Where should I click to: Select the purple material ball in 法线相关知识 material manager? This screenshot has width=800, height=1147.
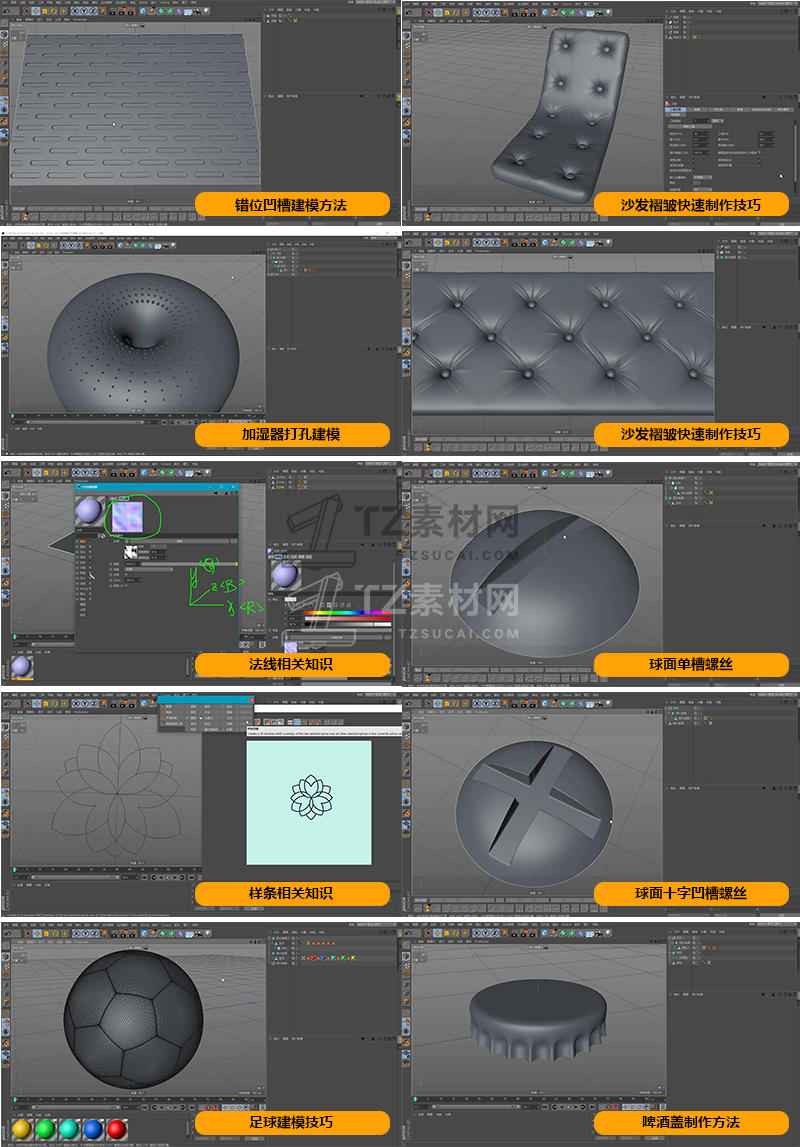[22, 667]
